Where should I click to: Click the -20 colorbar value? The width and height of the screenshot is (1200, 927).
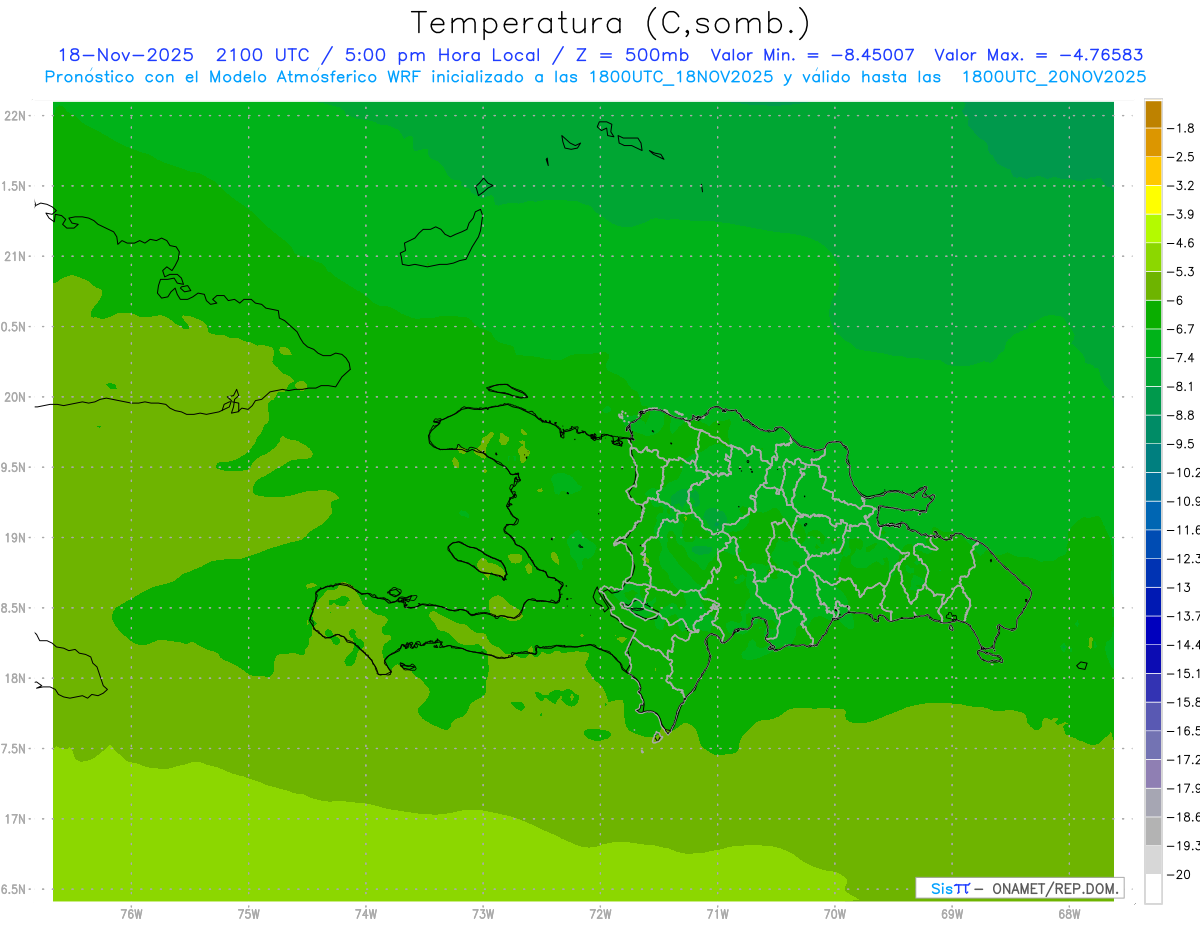click(1180, 875)
